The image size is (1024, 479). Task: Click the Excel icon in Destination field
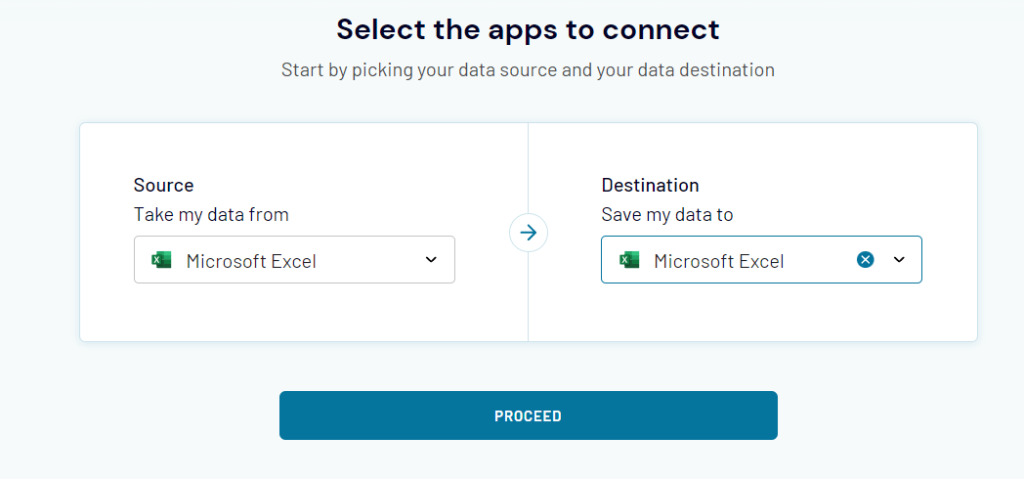[x=629, y=260]
